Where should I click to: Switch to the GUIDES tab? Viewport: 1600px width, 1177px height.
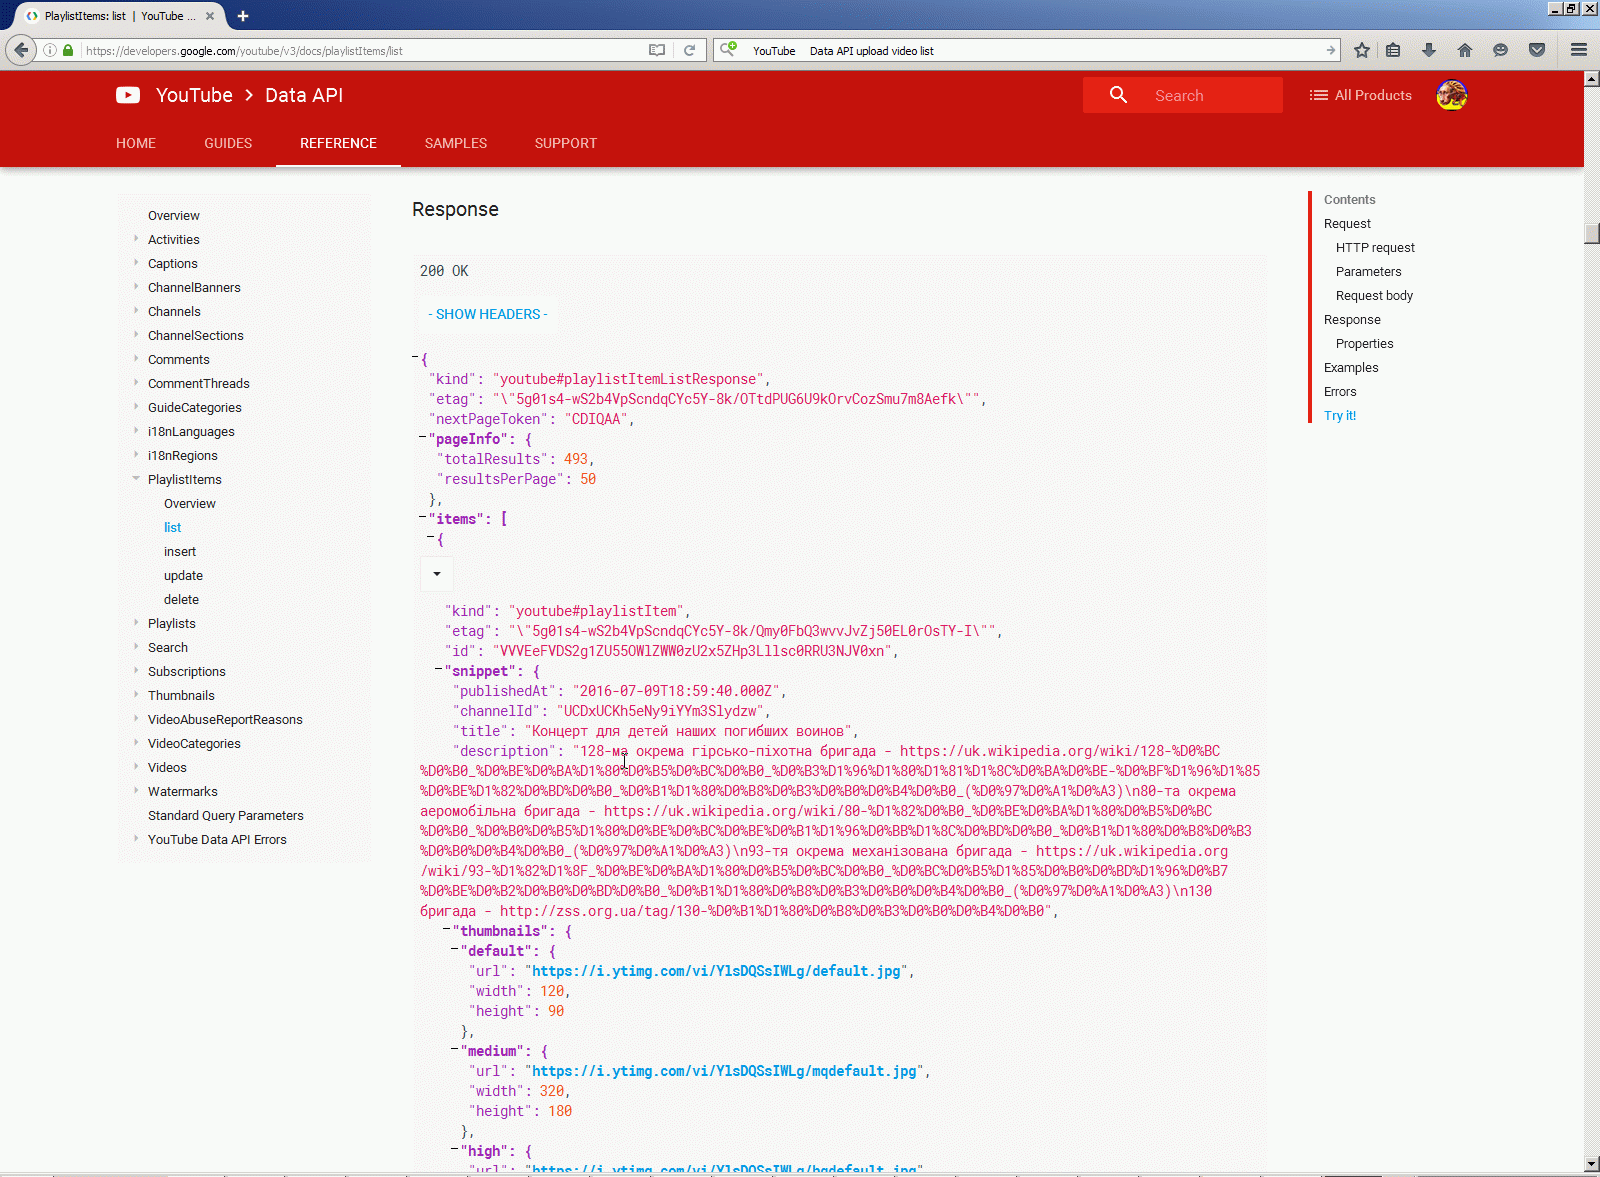[228, 143]
